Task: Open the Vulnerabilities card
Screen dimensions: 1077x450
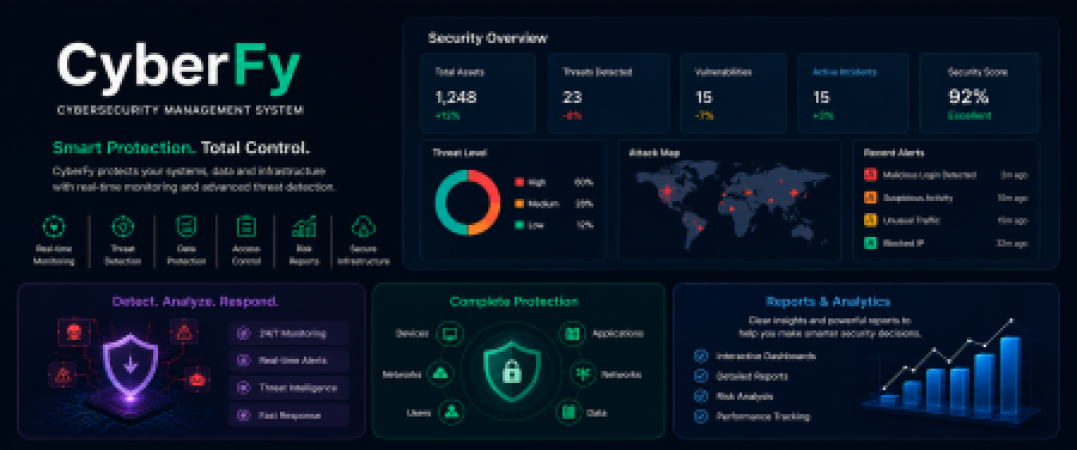Action: click(x=734, y=93)
